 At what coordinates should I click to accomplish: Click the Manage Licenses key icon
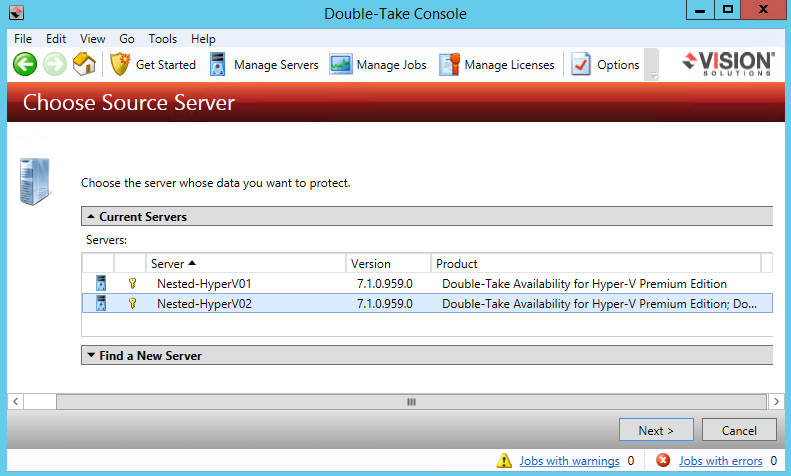point(449,65)
